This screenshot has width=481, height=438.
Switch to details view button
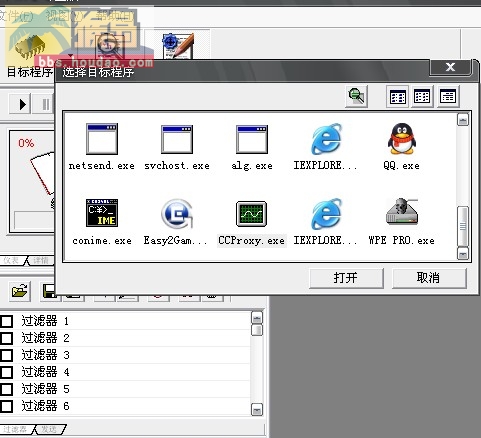(448, 97)
